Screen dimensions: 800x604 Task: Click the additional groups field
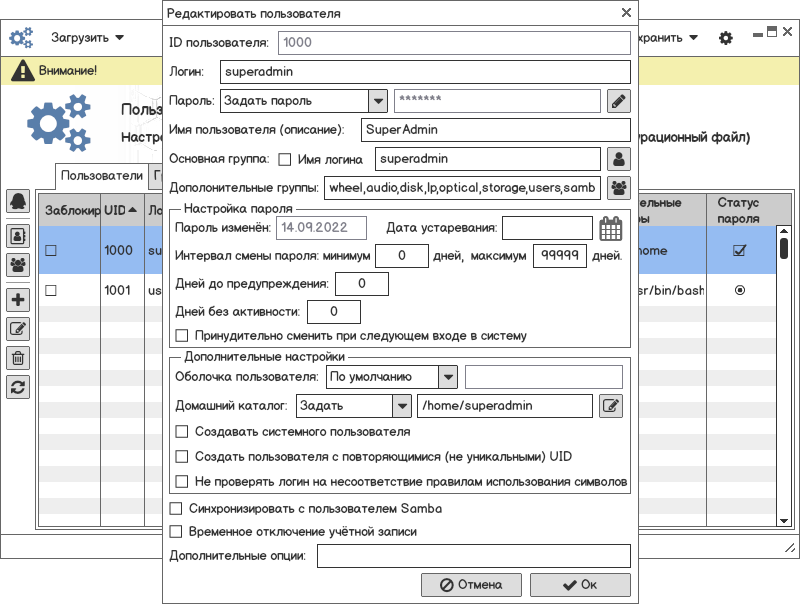[x=462, y=188]
